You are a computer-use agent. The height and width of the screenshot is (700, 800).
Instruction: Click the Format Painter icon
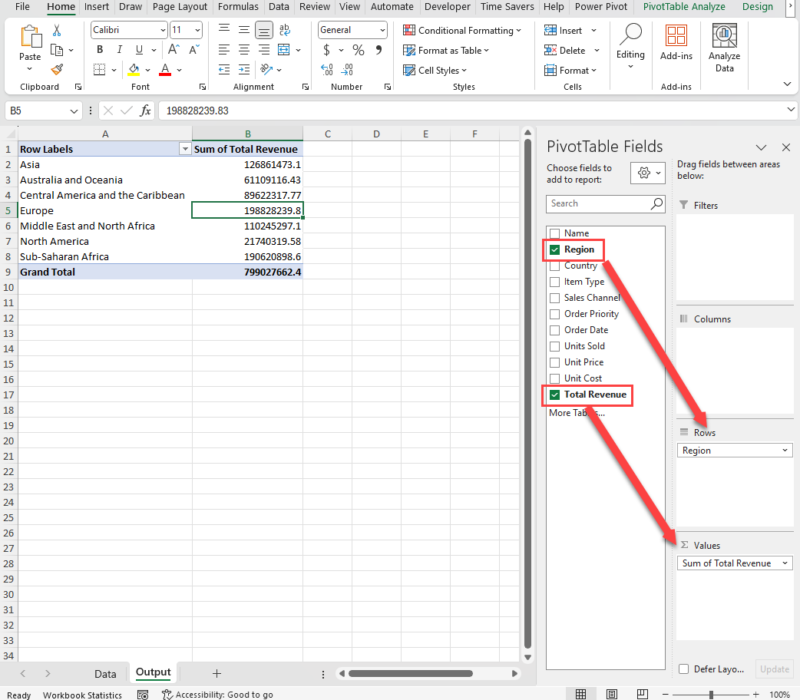pyautogui.click(x=58, y=69)
